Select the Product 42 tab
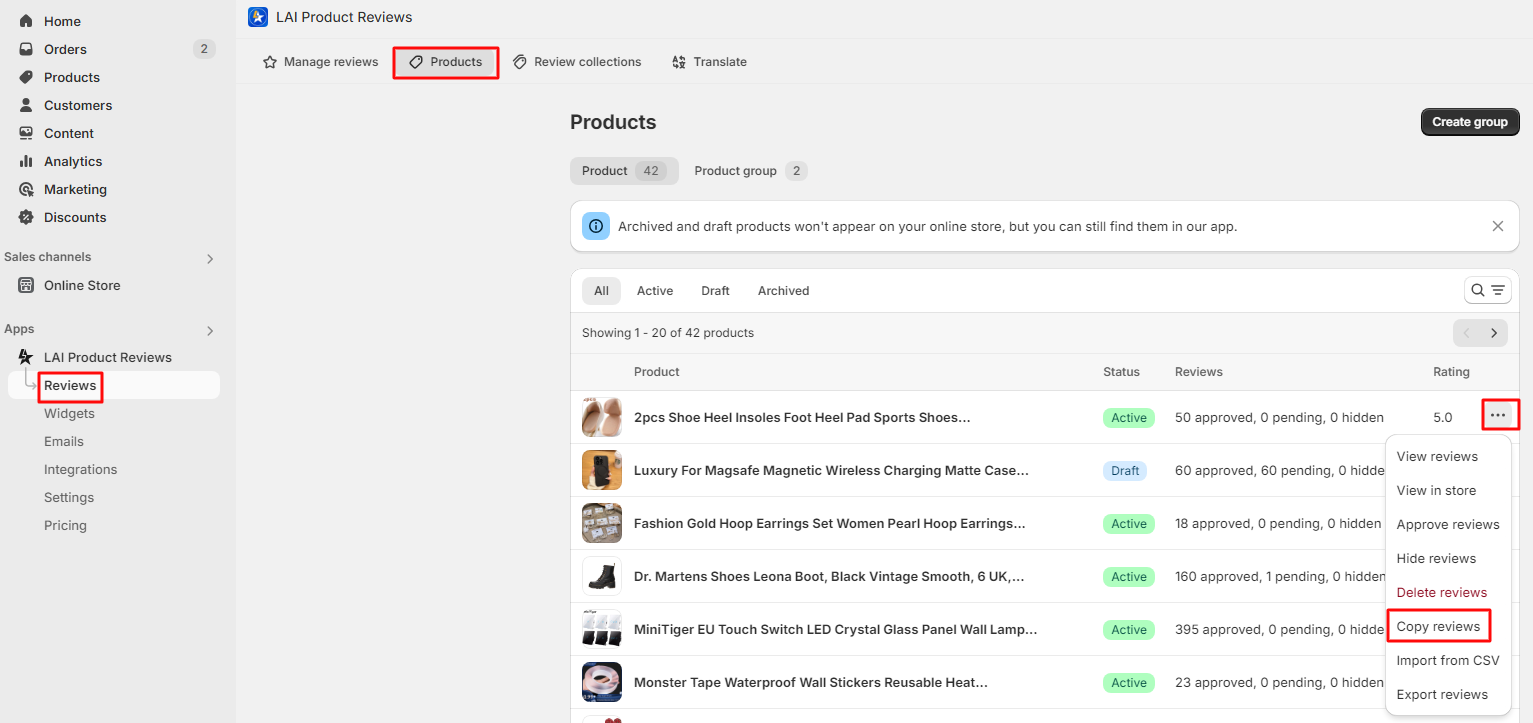 pos(624,171)
